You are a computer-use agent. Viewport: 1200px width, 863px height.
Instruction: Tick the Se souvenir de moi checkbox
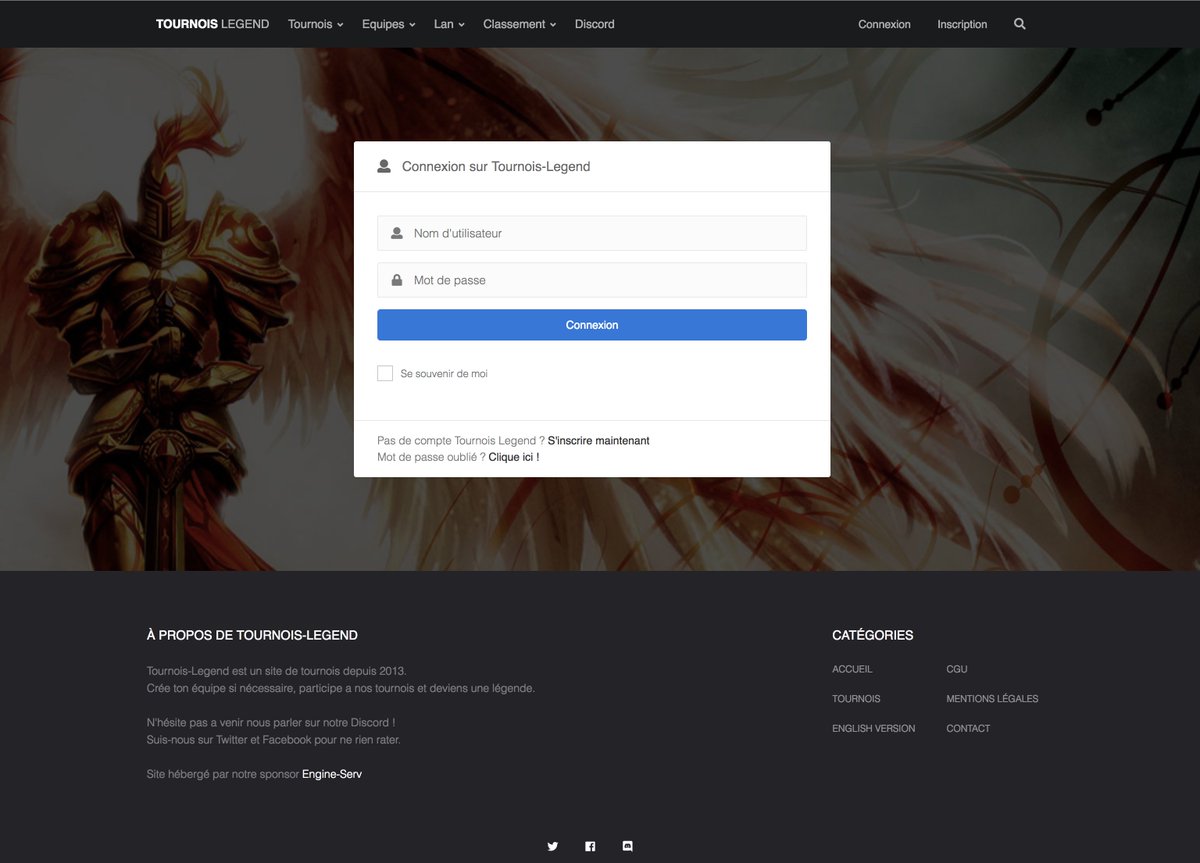(x=385, y=373)
